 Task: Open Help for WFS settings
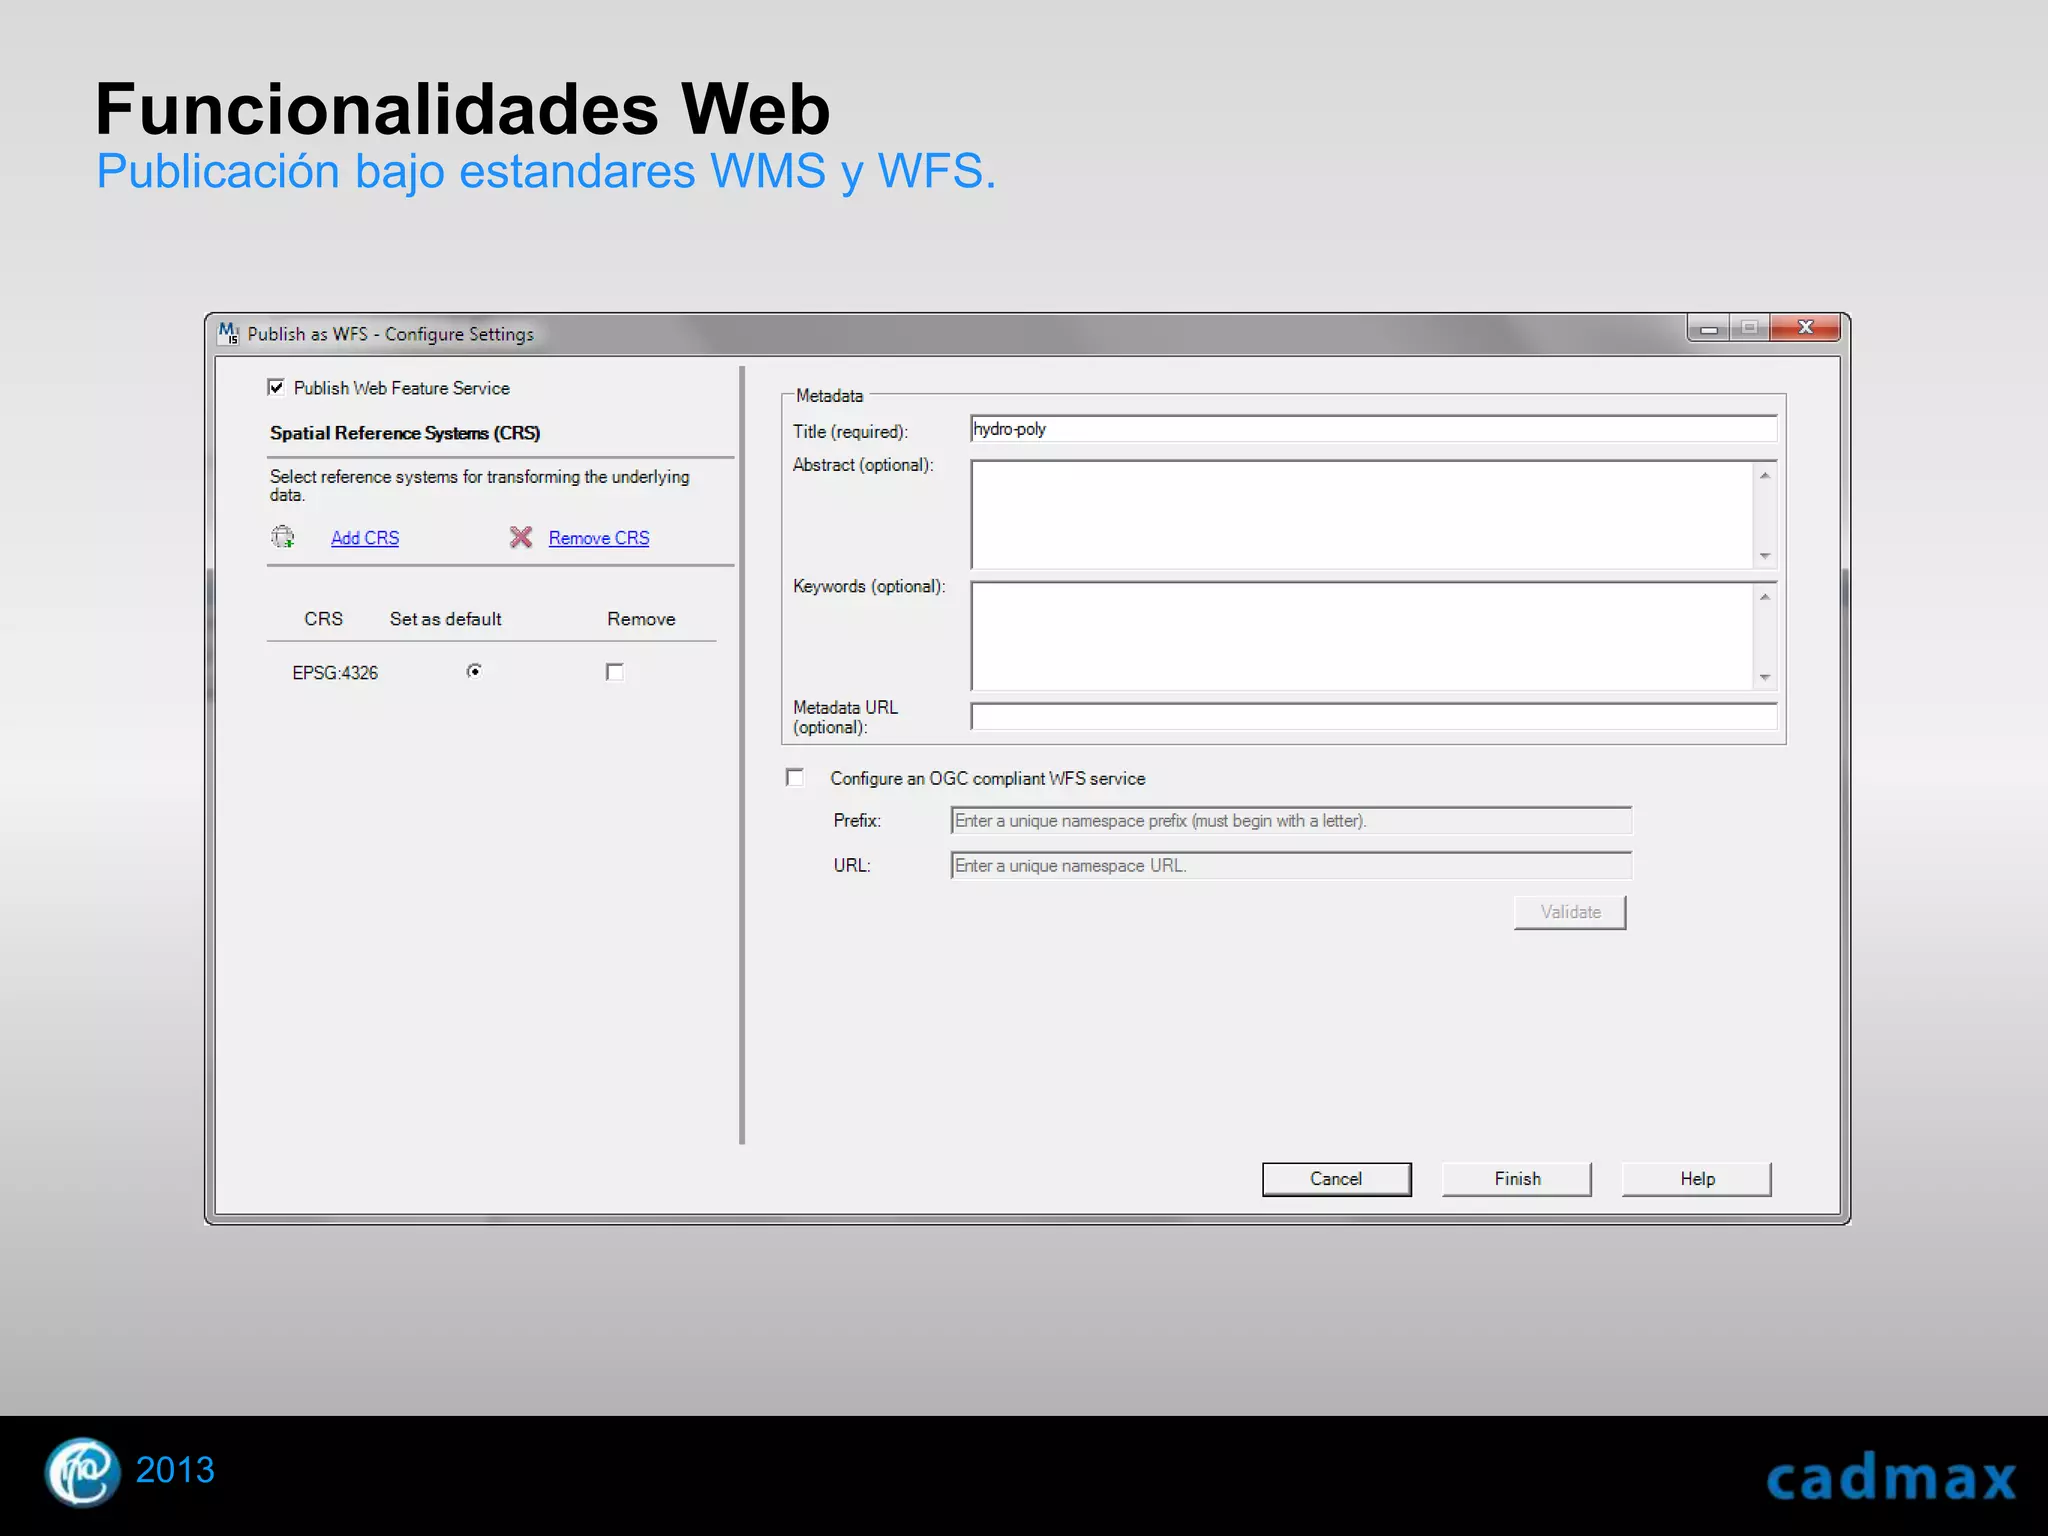1697,1179
